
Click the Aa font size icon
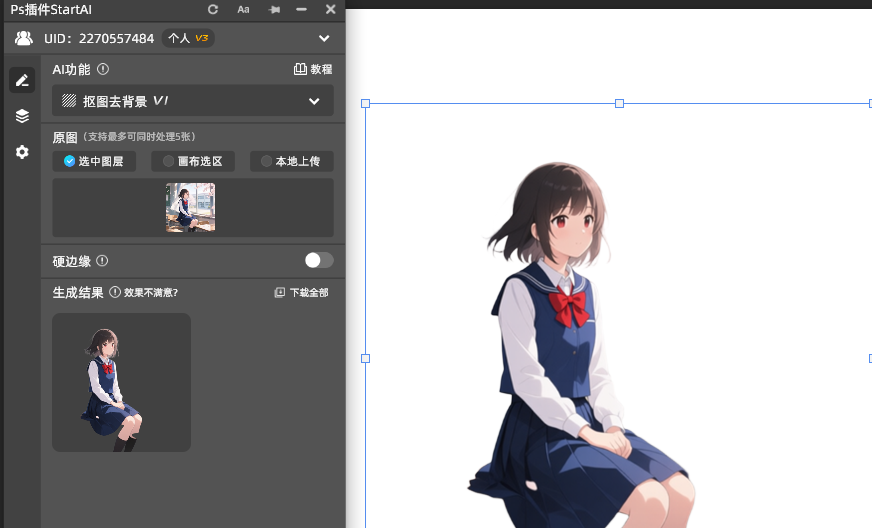click(x=243, y=9)
